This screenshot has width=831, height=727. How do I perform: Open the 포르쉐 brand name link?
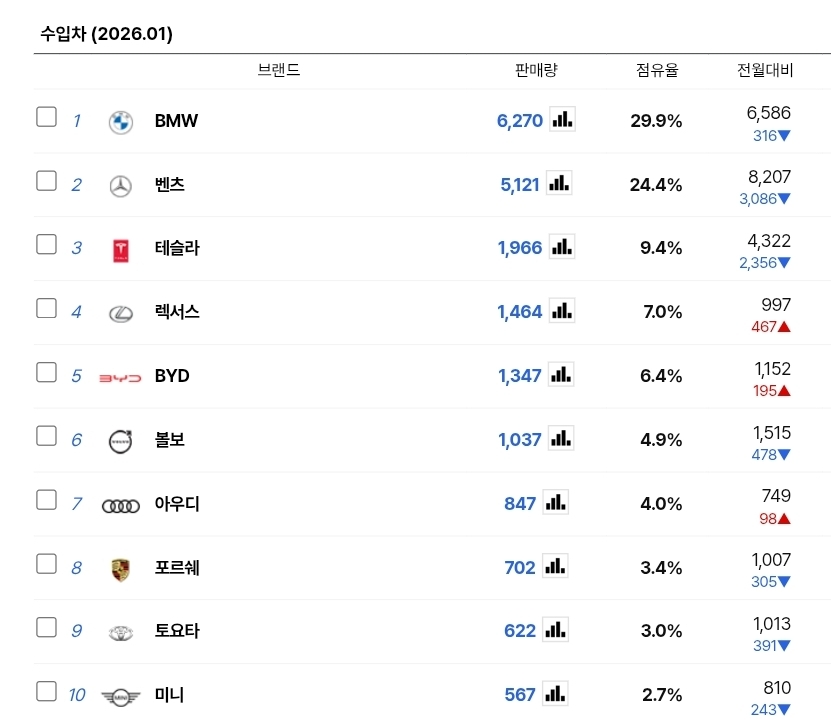click(177, 568)
